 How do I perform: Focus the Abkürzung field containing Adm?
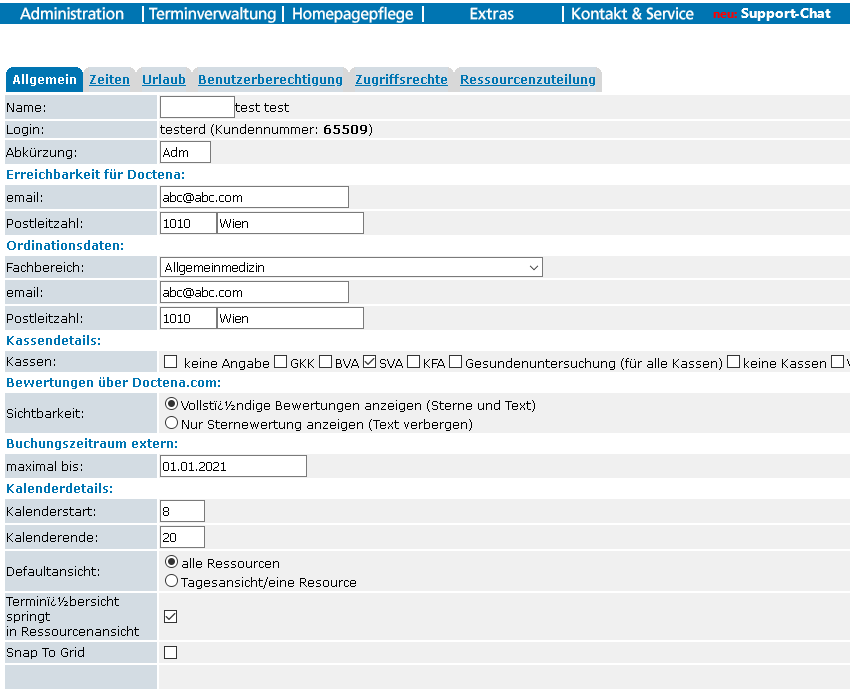tap(185, 152)
